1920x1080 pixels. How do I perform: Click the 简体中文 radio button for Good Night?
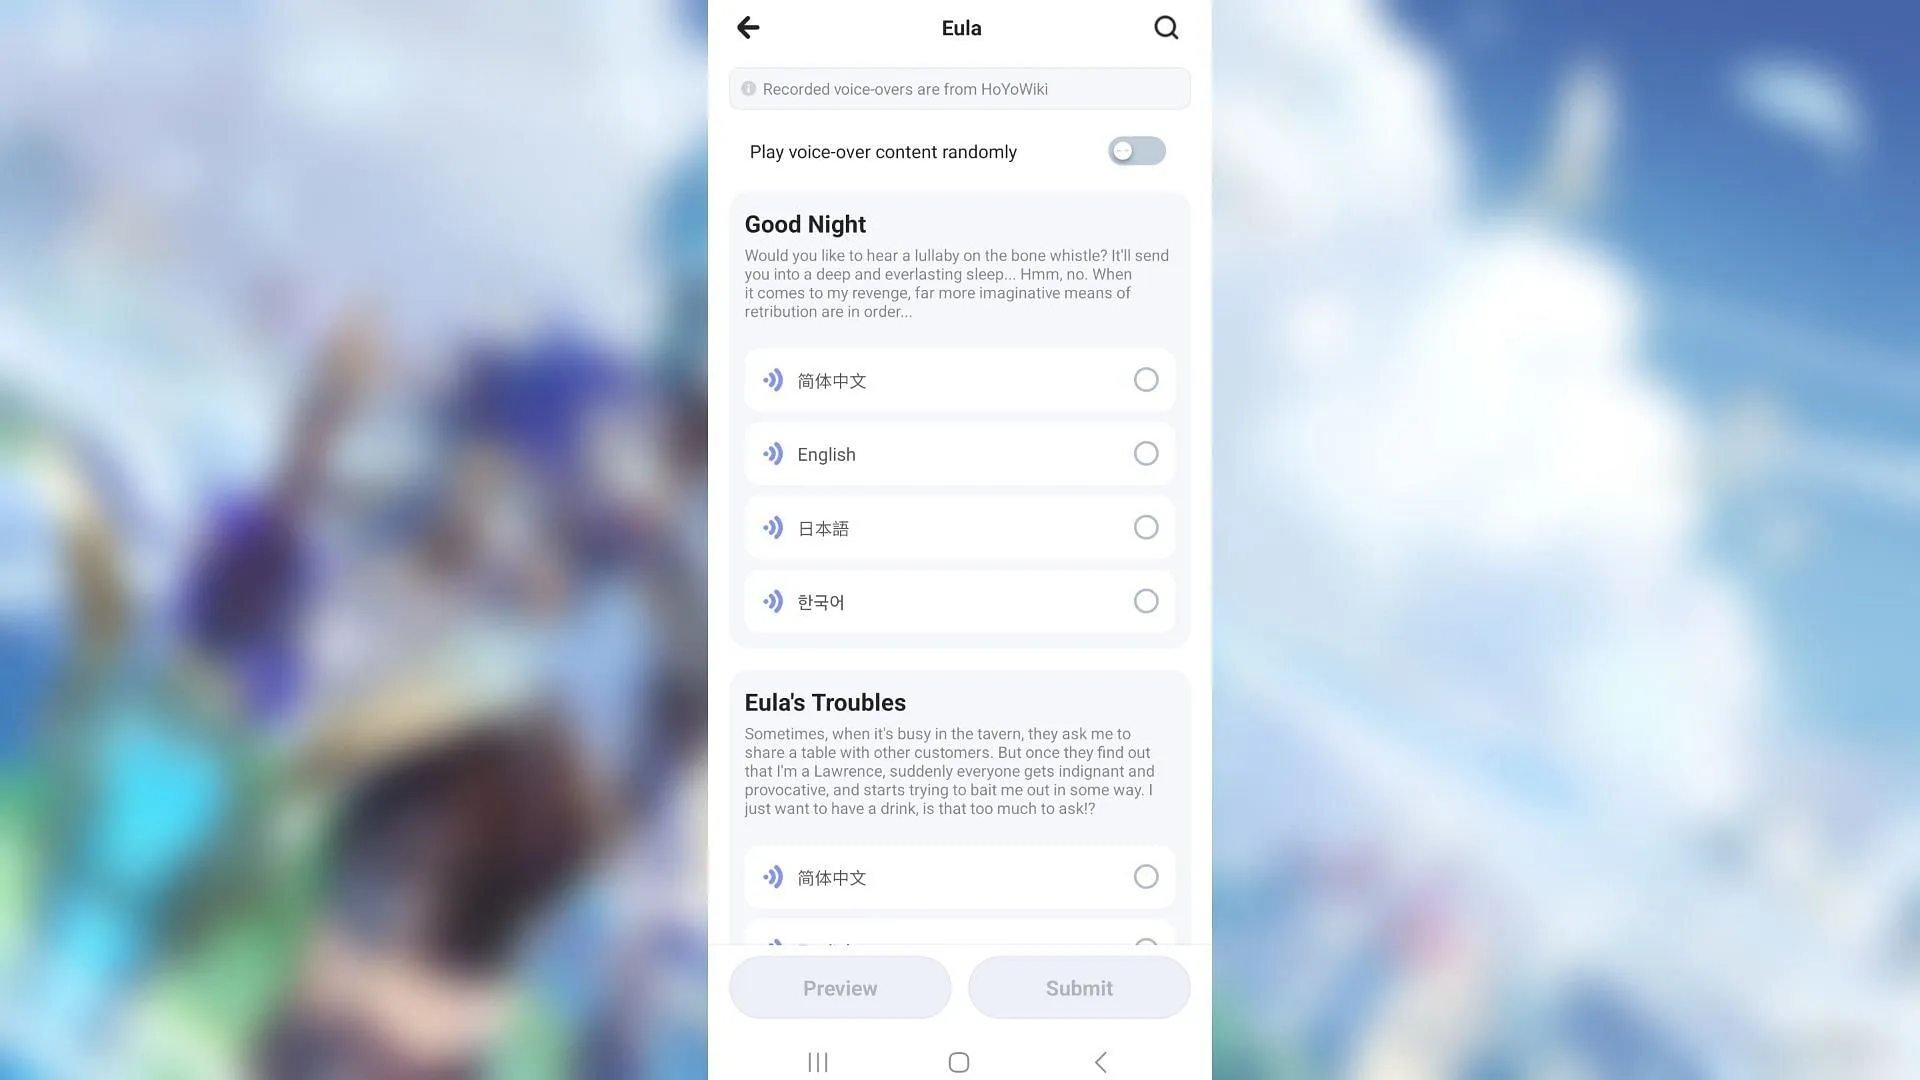coord(1145,380)
